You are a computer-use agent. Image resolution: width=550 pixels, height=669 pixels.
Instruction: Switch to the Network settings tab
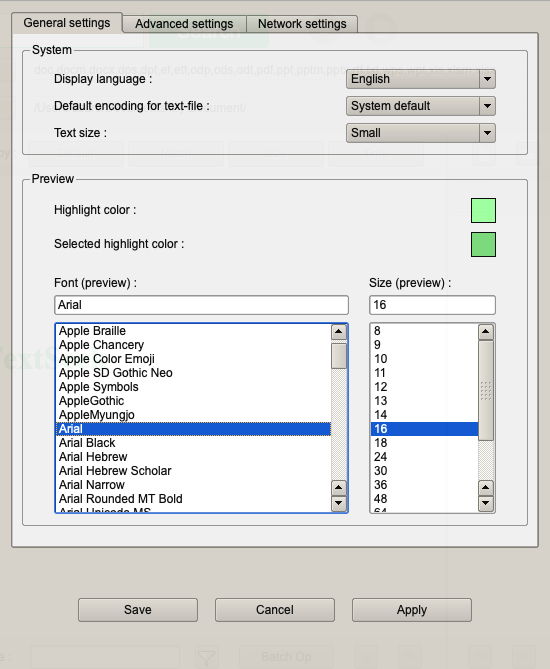pyautogui.click(x=302, y=24)
